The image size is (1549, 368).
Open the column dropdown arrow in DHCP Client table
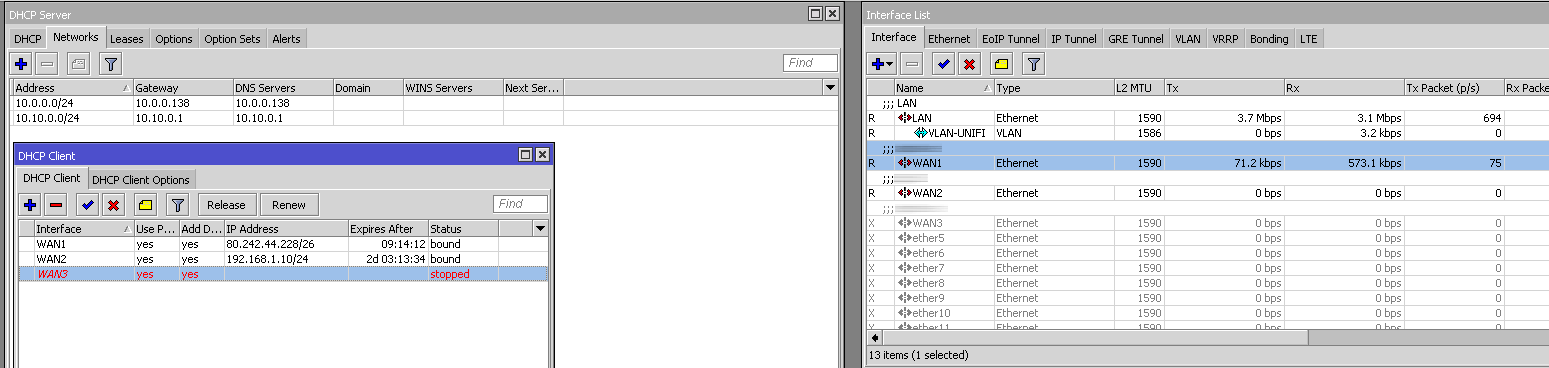[540, 229]
